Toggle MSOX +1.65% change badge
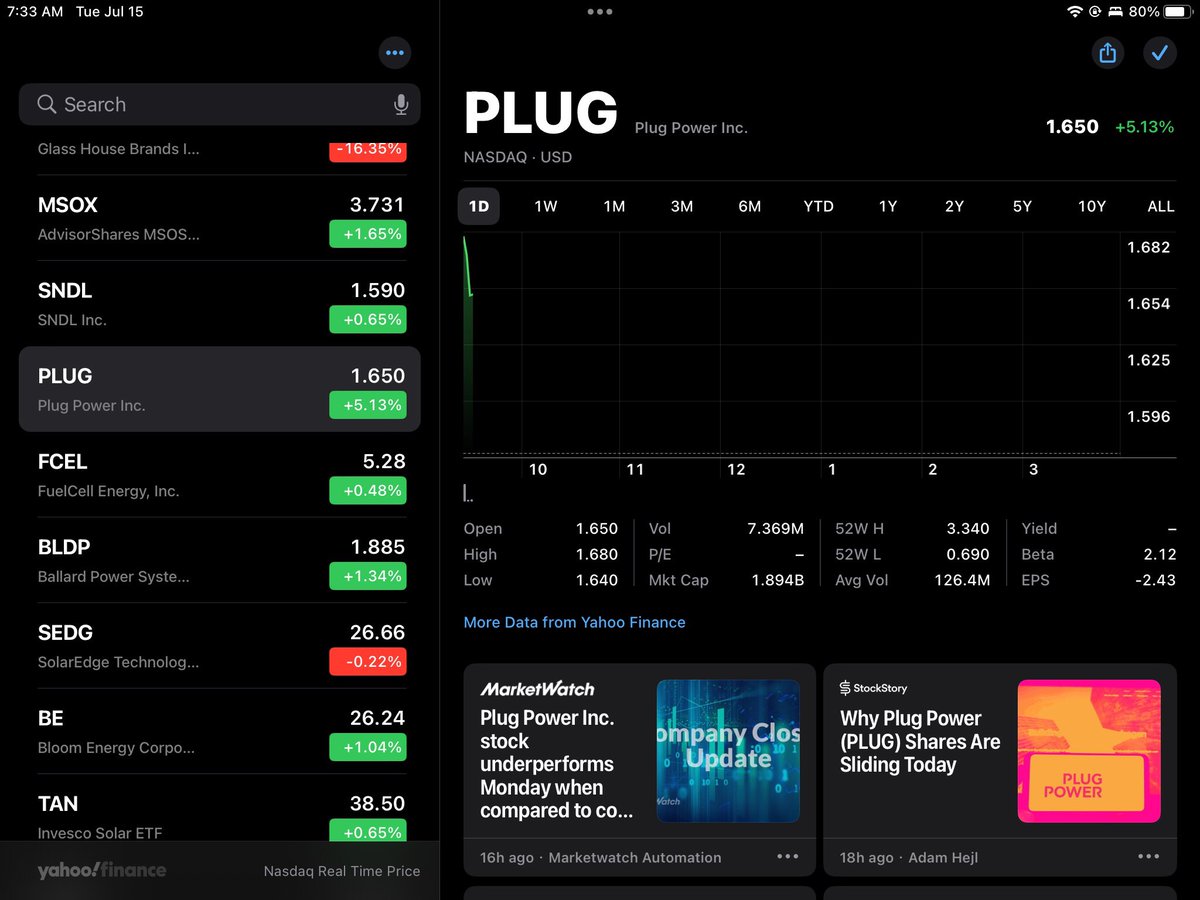This screenshot has width=1200, height=900. pos(368,234)
